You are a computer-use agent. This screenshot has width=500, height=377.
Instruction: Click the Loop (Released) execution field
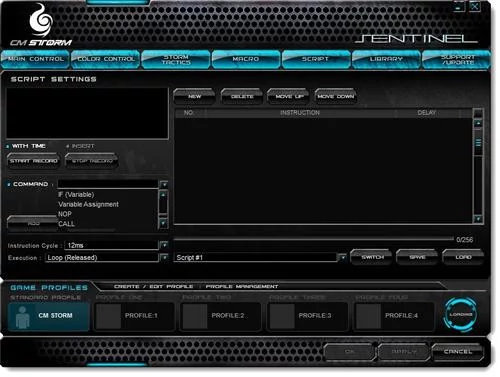[102, 258]
